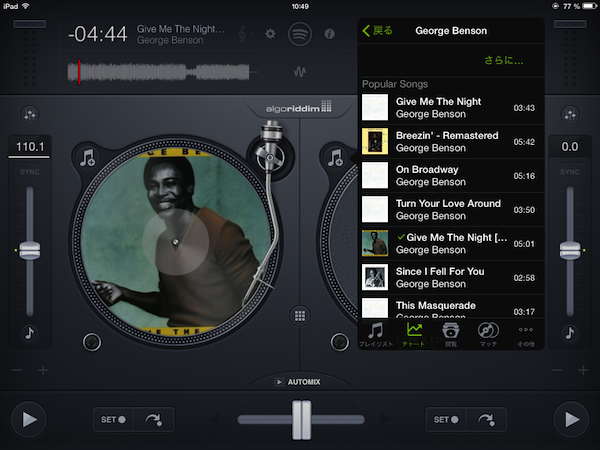Click left deck tempo slider handle
The width and height of the screenshot is (600, 450).
(x=30, y=250)
